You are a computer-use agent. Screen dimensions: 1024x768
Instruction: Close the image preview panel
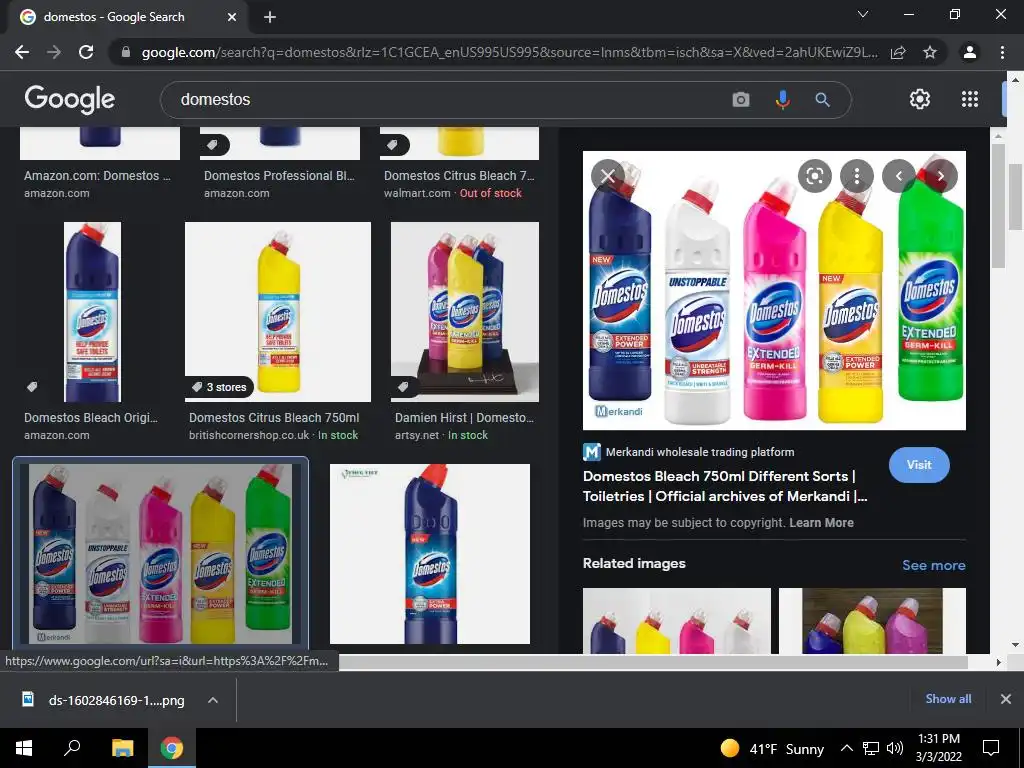pos(607,176)
